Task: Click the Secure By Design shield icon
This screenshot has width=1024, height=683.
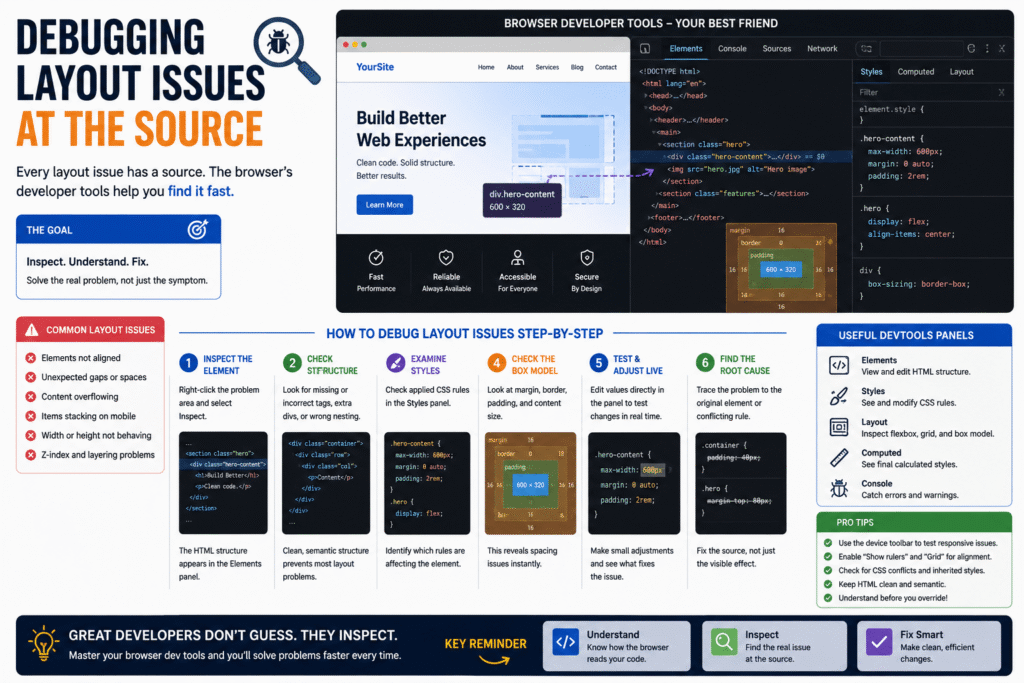Action: (586, 257)
